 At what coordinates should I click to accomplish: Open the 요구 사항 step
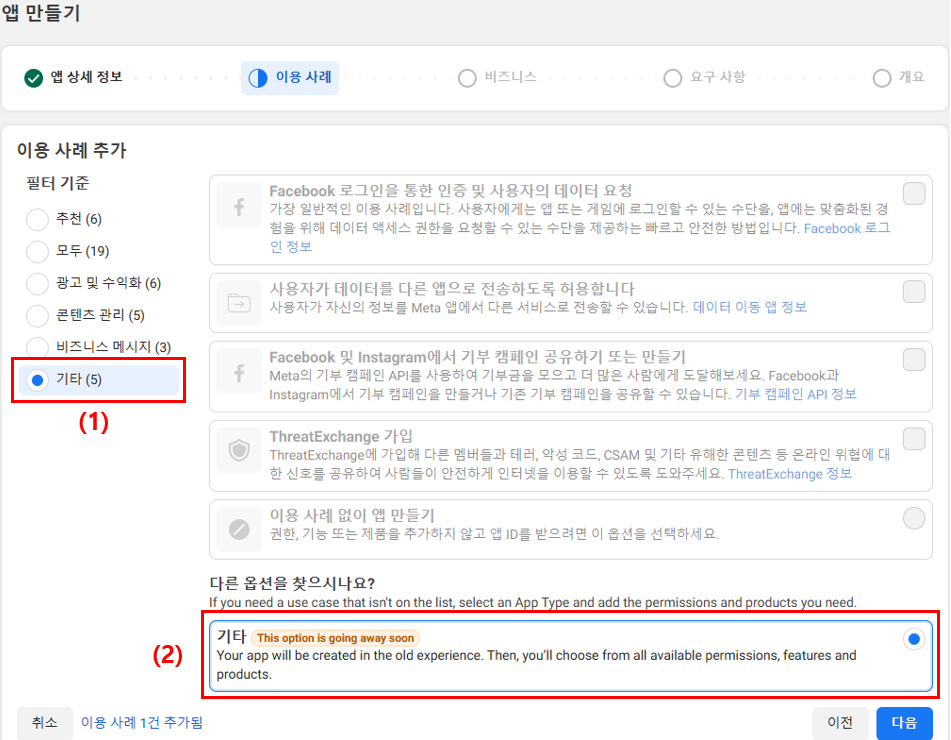point(704,78)
